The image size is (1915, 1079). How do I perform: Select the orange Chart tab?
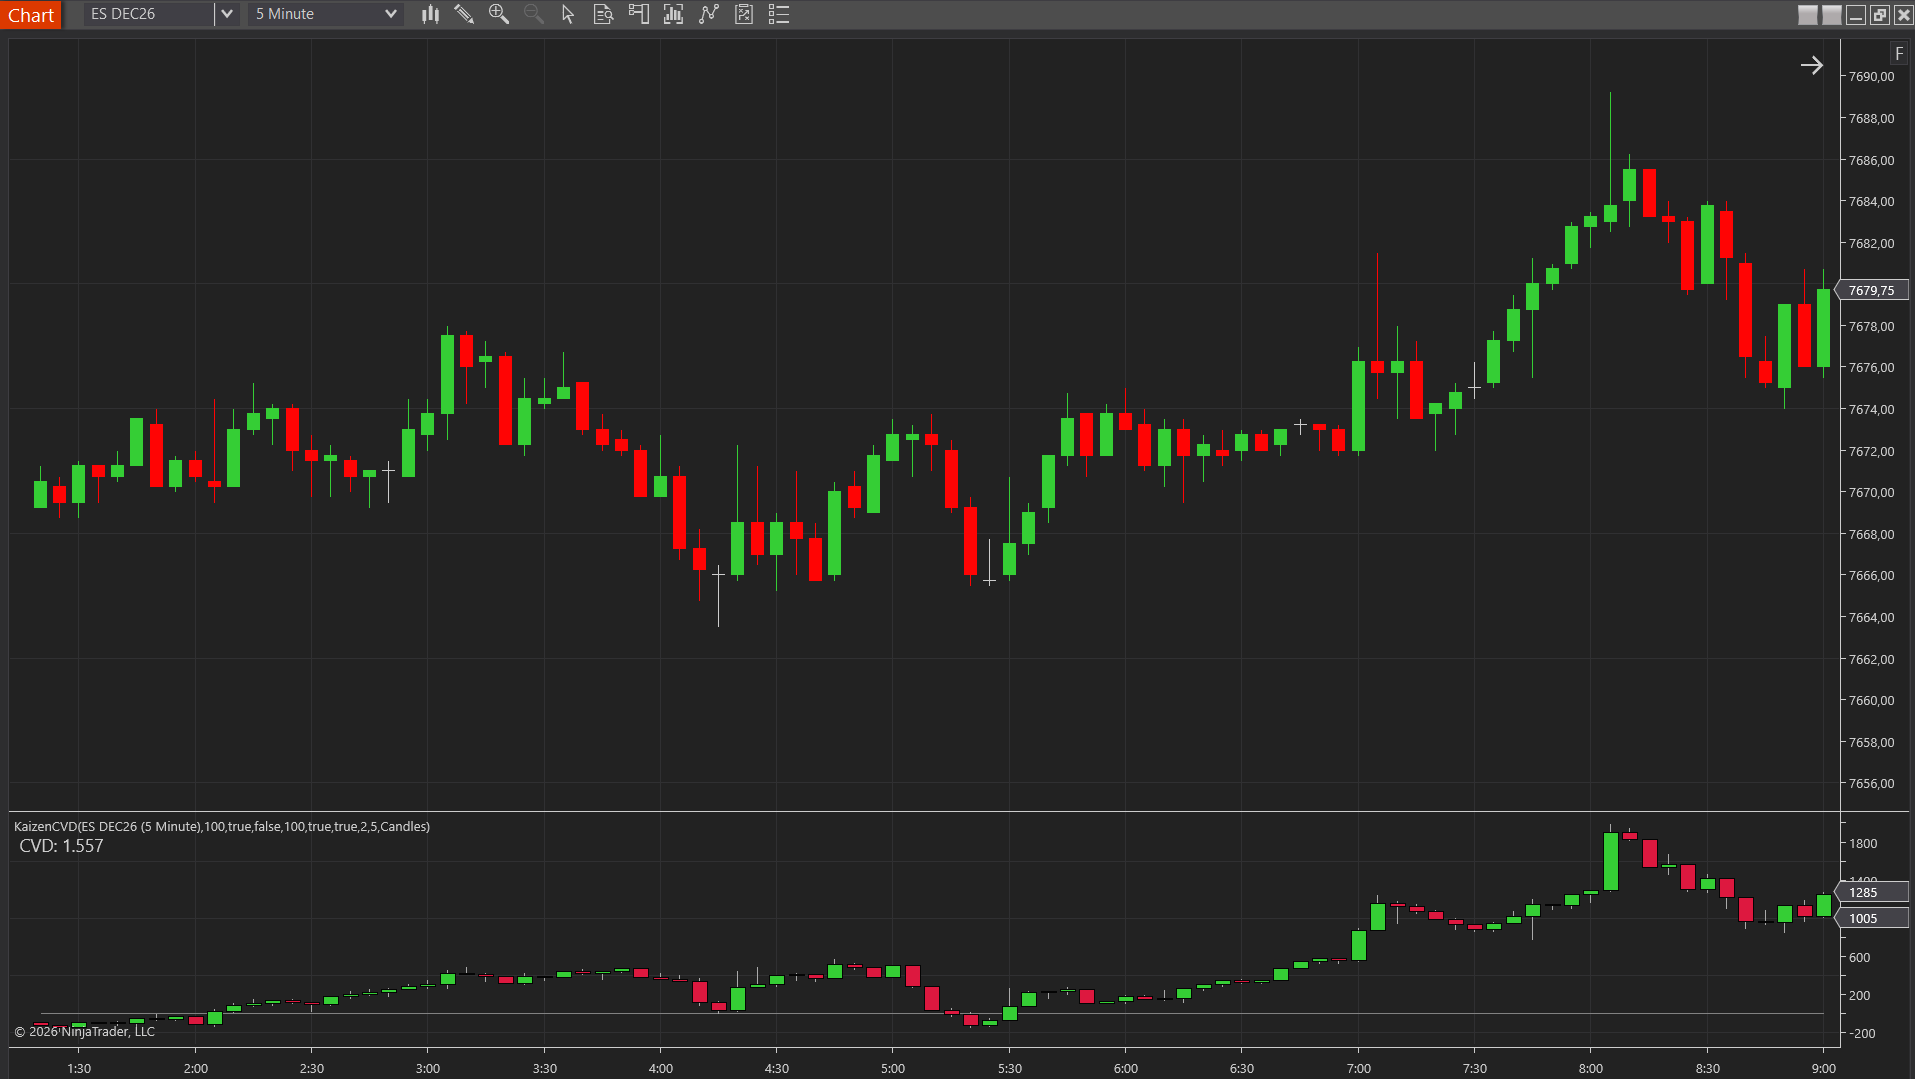click(x=31, y=15)
